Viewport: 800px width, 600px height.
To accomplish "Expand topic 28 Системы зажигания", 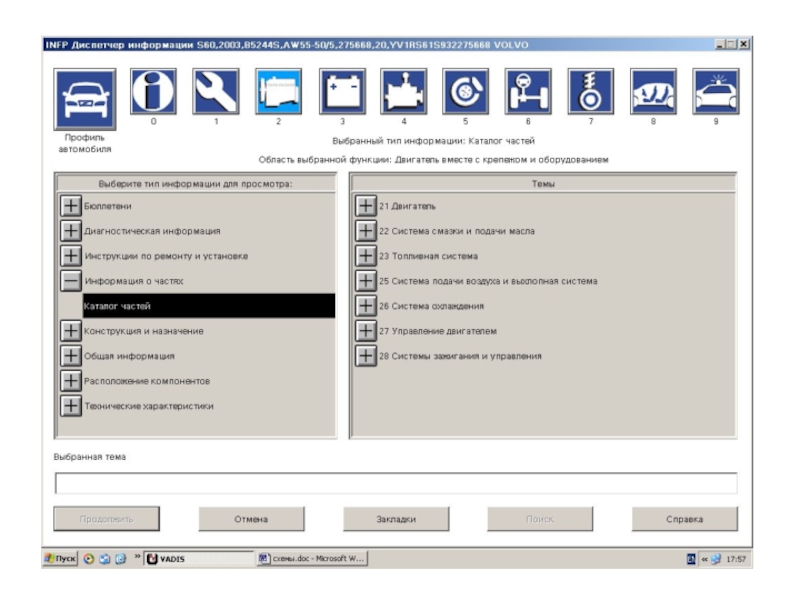I will 366,356.
